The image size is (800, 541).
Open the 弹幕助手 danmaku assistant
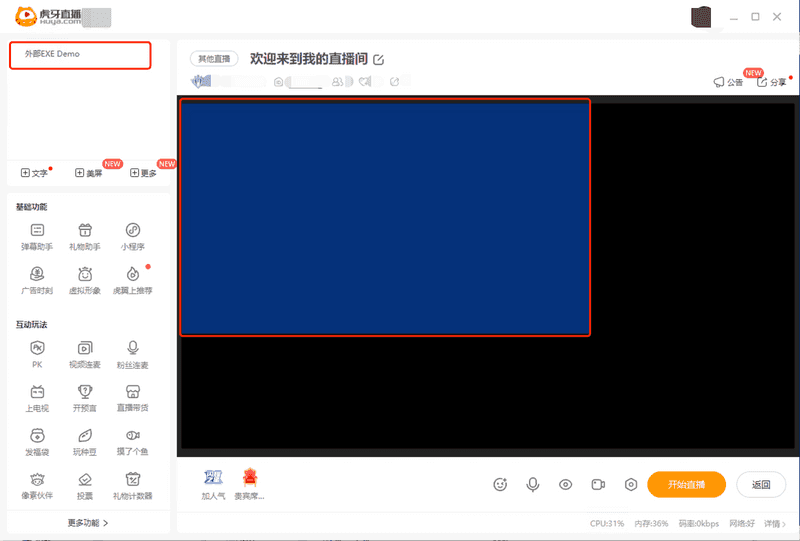(37, 237)
